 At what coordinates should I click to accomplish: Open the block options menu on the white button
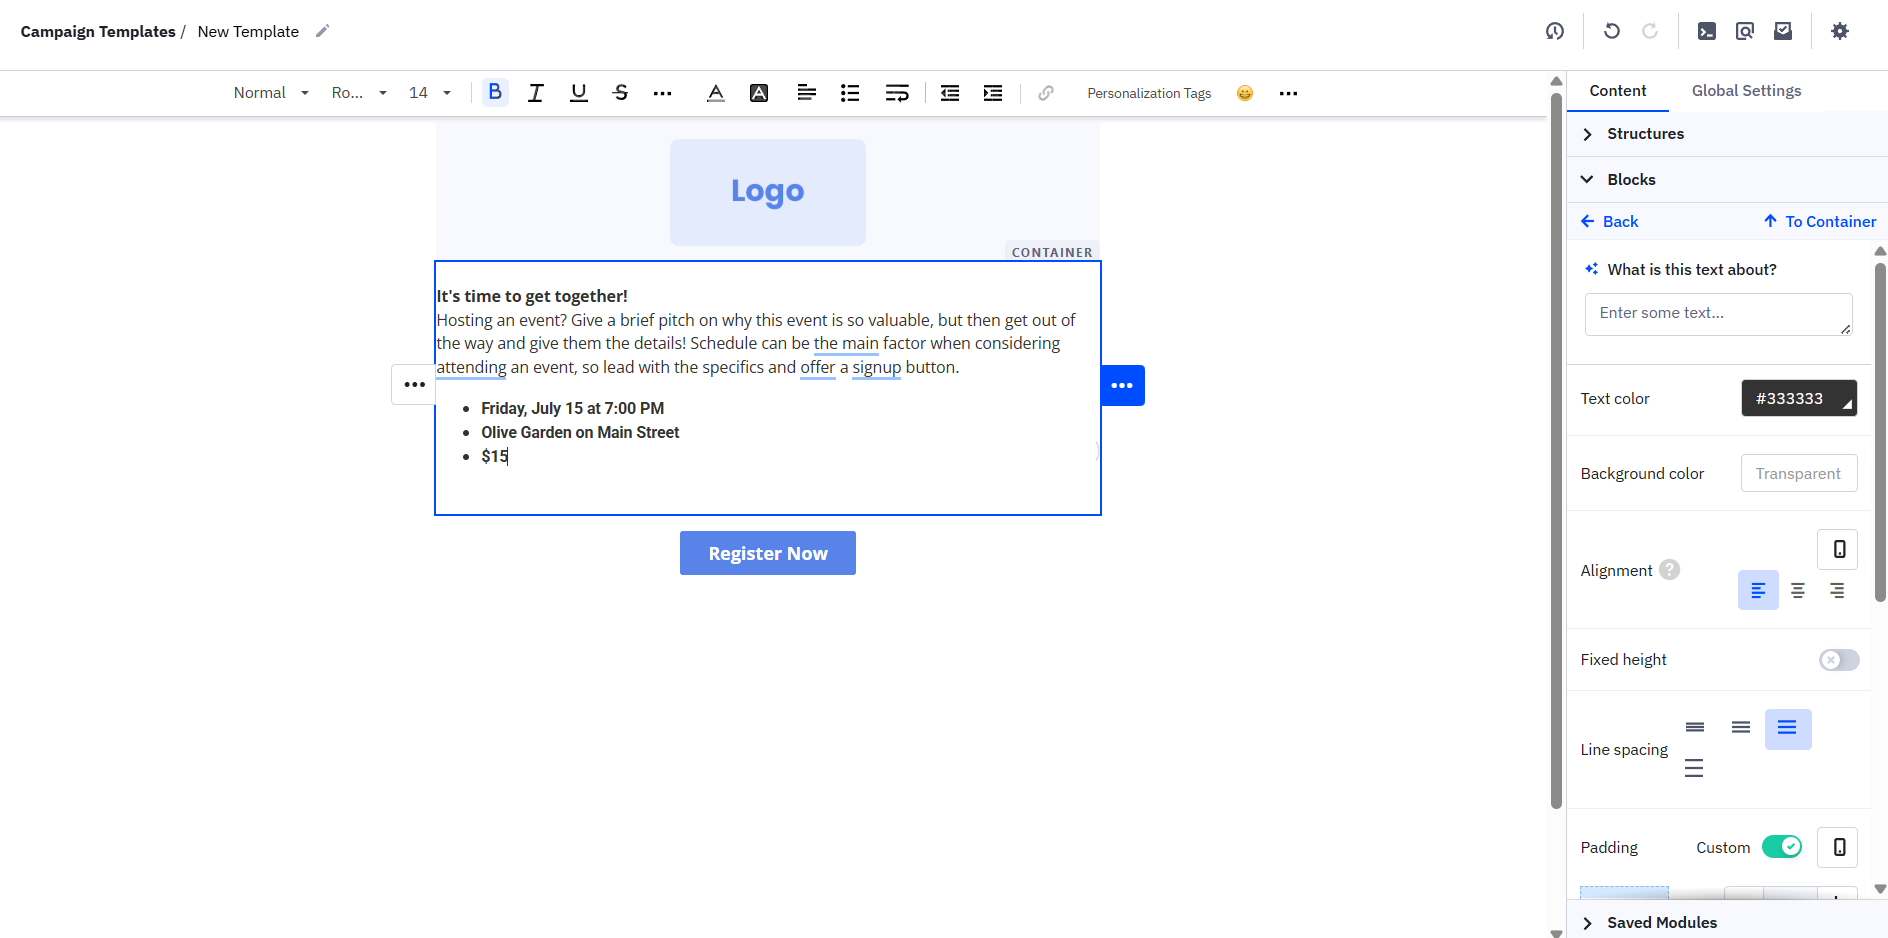click(x=414, y=385)
